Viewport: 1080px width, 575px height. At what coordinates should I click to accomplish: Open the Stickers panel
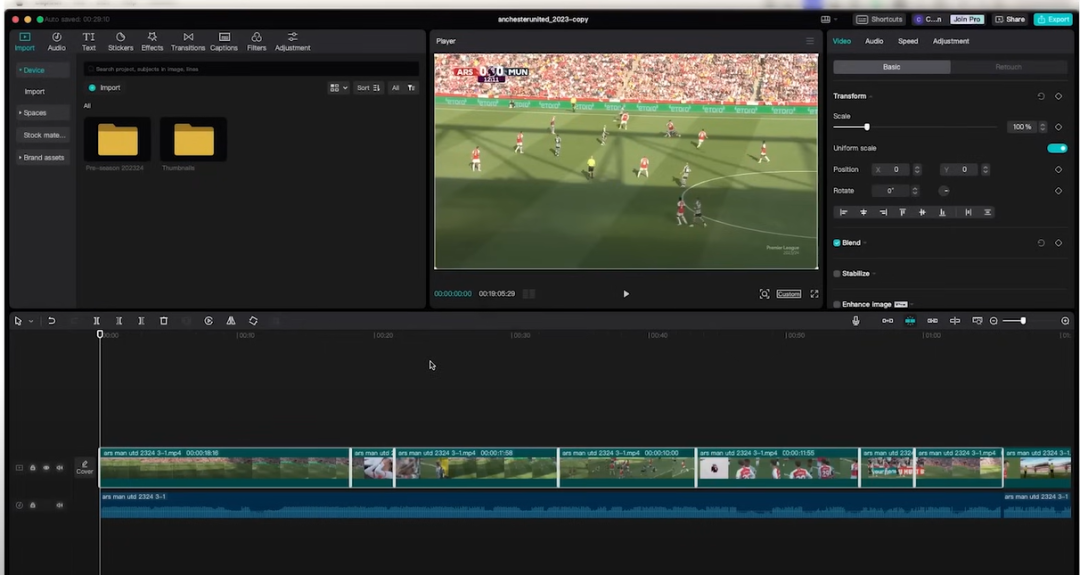[120, 41]
